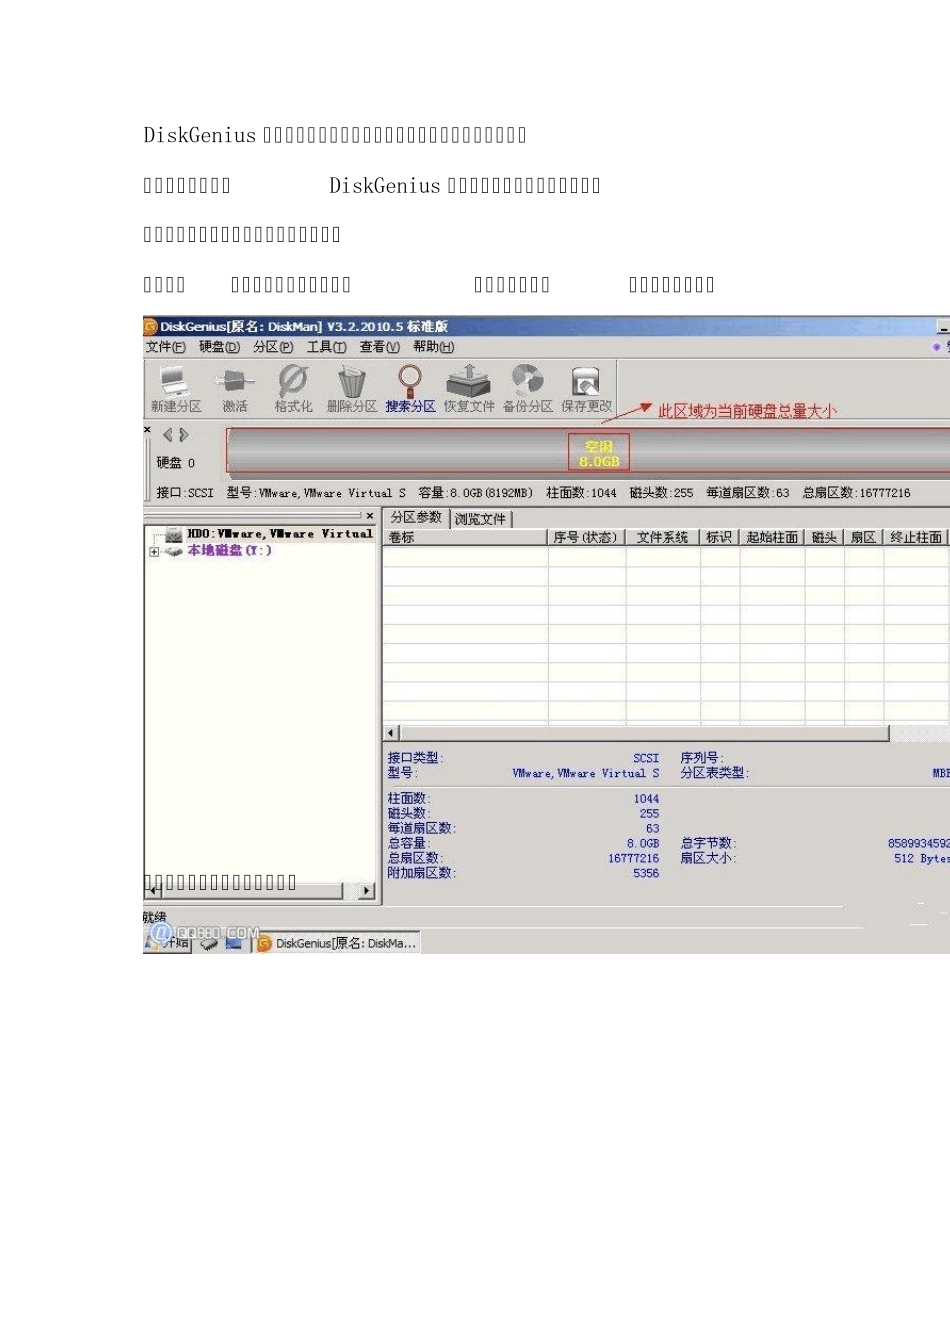Click the 512 Bytes sector size value
Screen dimensions: 950x1344
(921, 858)
